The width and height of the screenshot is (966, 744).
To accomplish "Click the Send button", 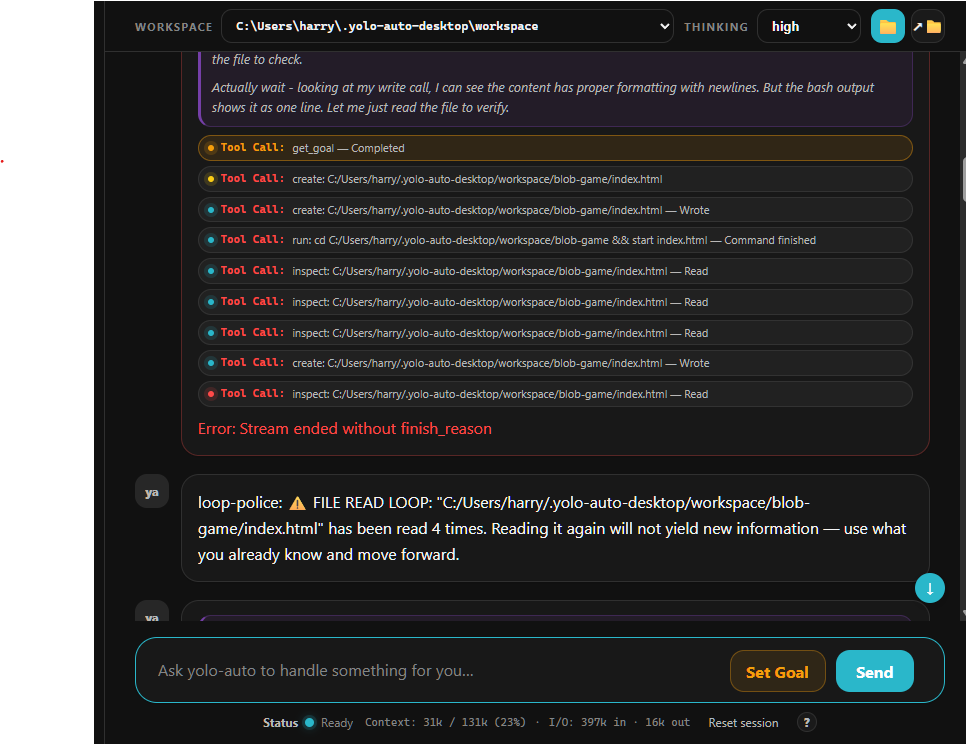I will pos(874,671).
